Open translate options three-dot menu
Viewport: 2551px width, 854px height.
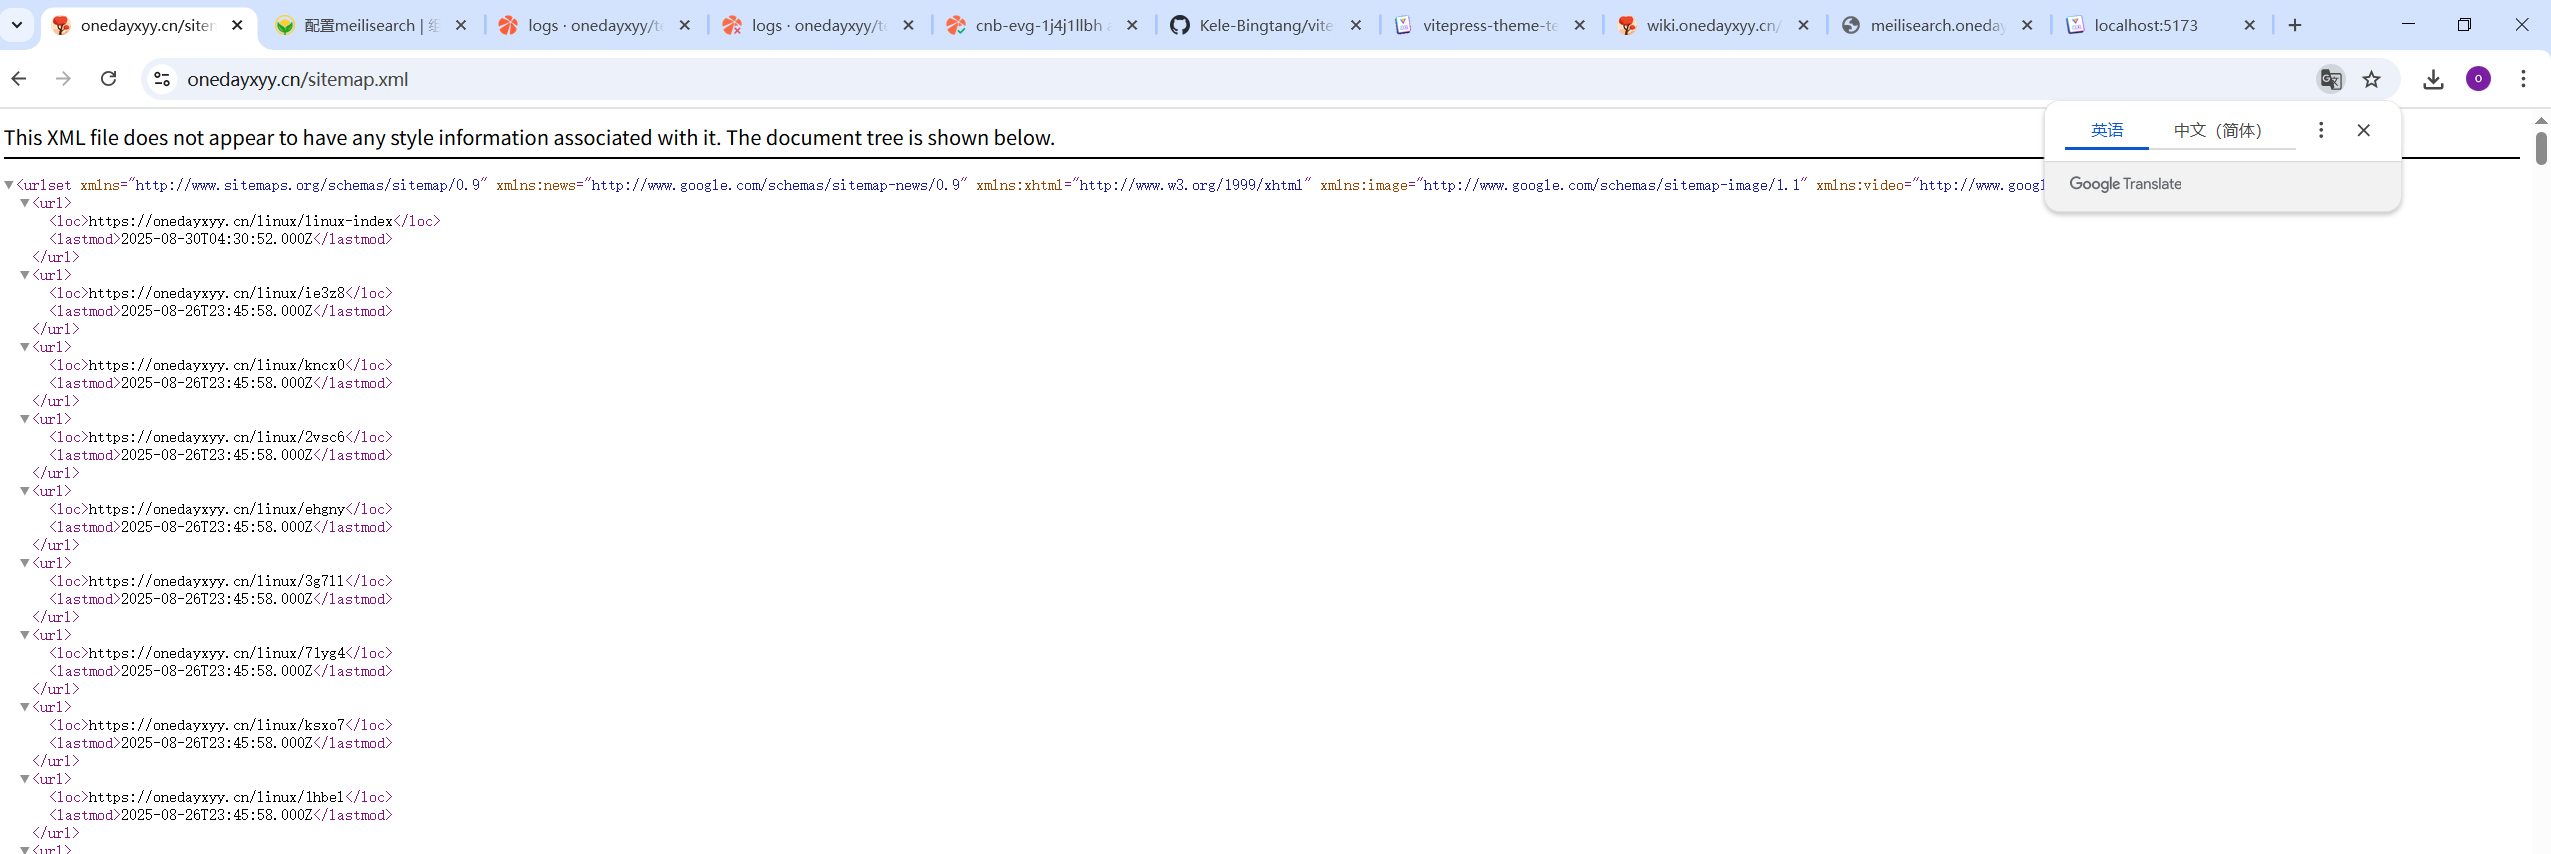click(2321, 130)
